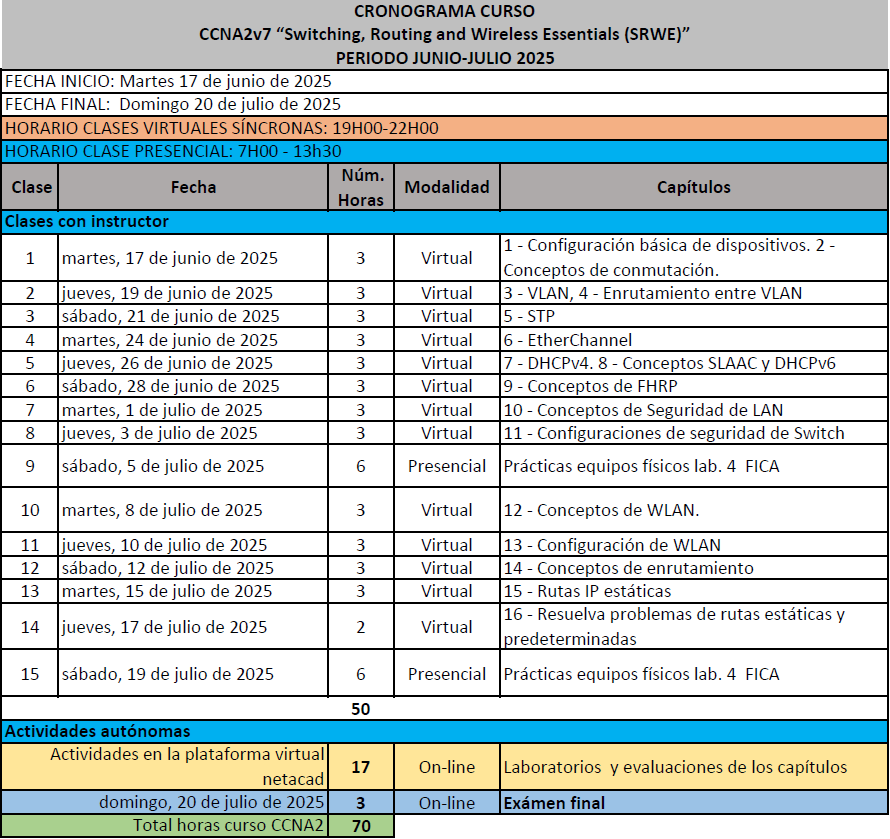The image size is (890, 839).
Task: Click 'PERIODO JUNIO-JULIO 2025' heading
Action: 444,58
